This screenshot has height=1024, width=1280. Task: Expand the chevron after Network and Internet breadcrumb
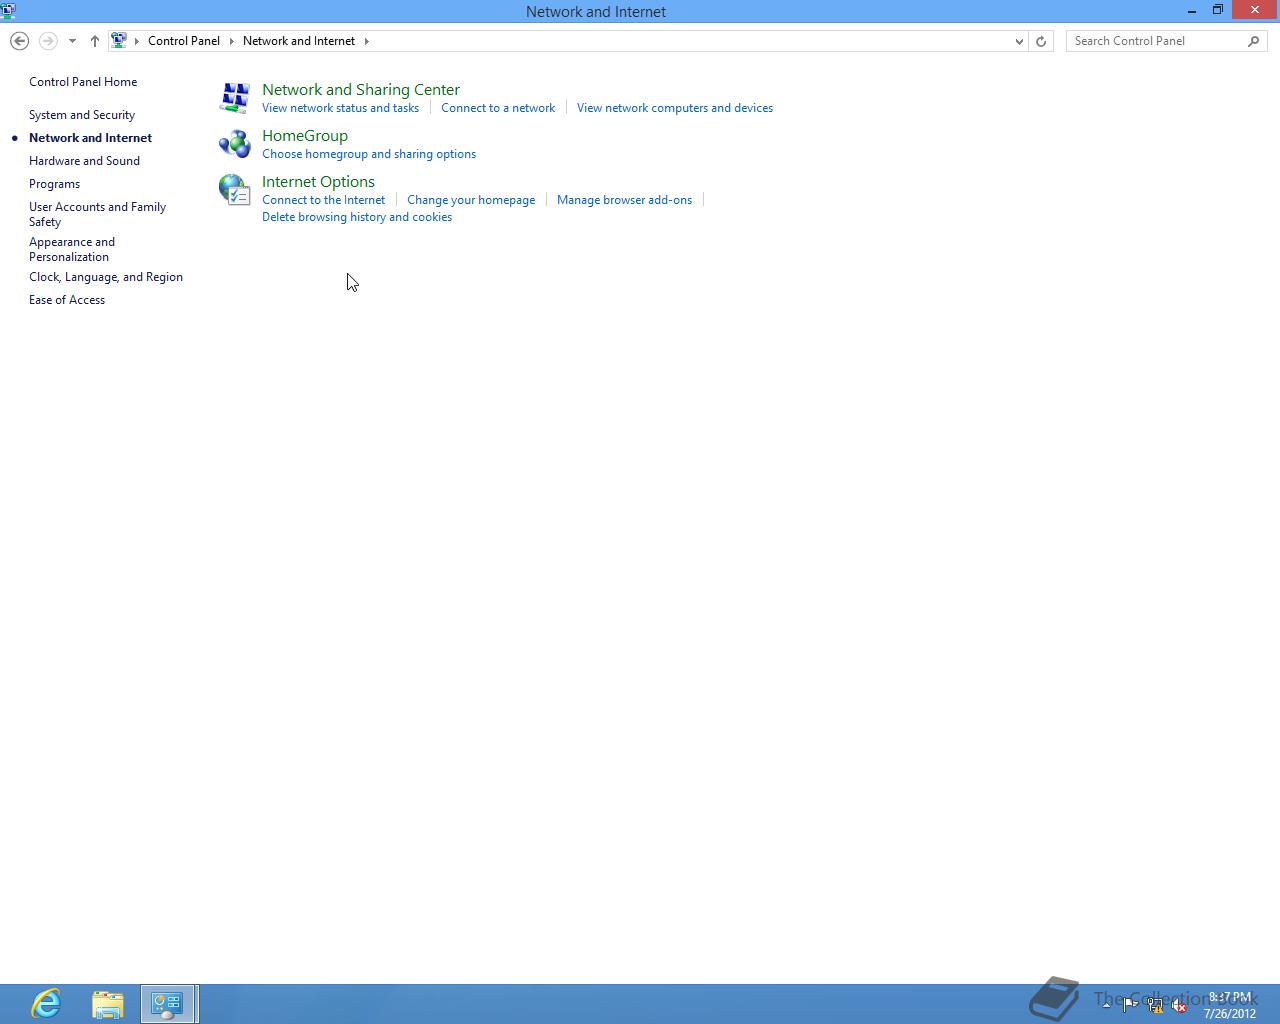click(x=366, y=41)
